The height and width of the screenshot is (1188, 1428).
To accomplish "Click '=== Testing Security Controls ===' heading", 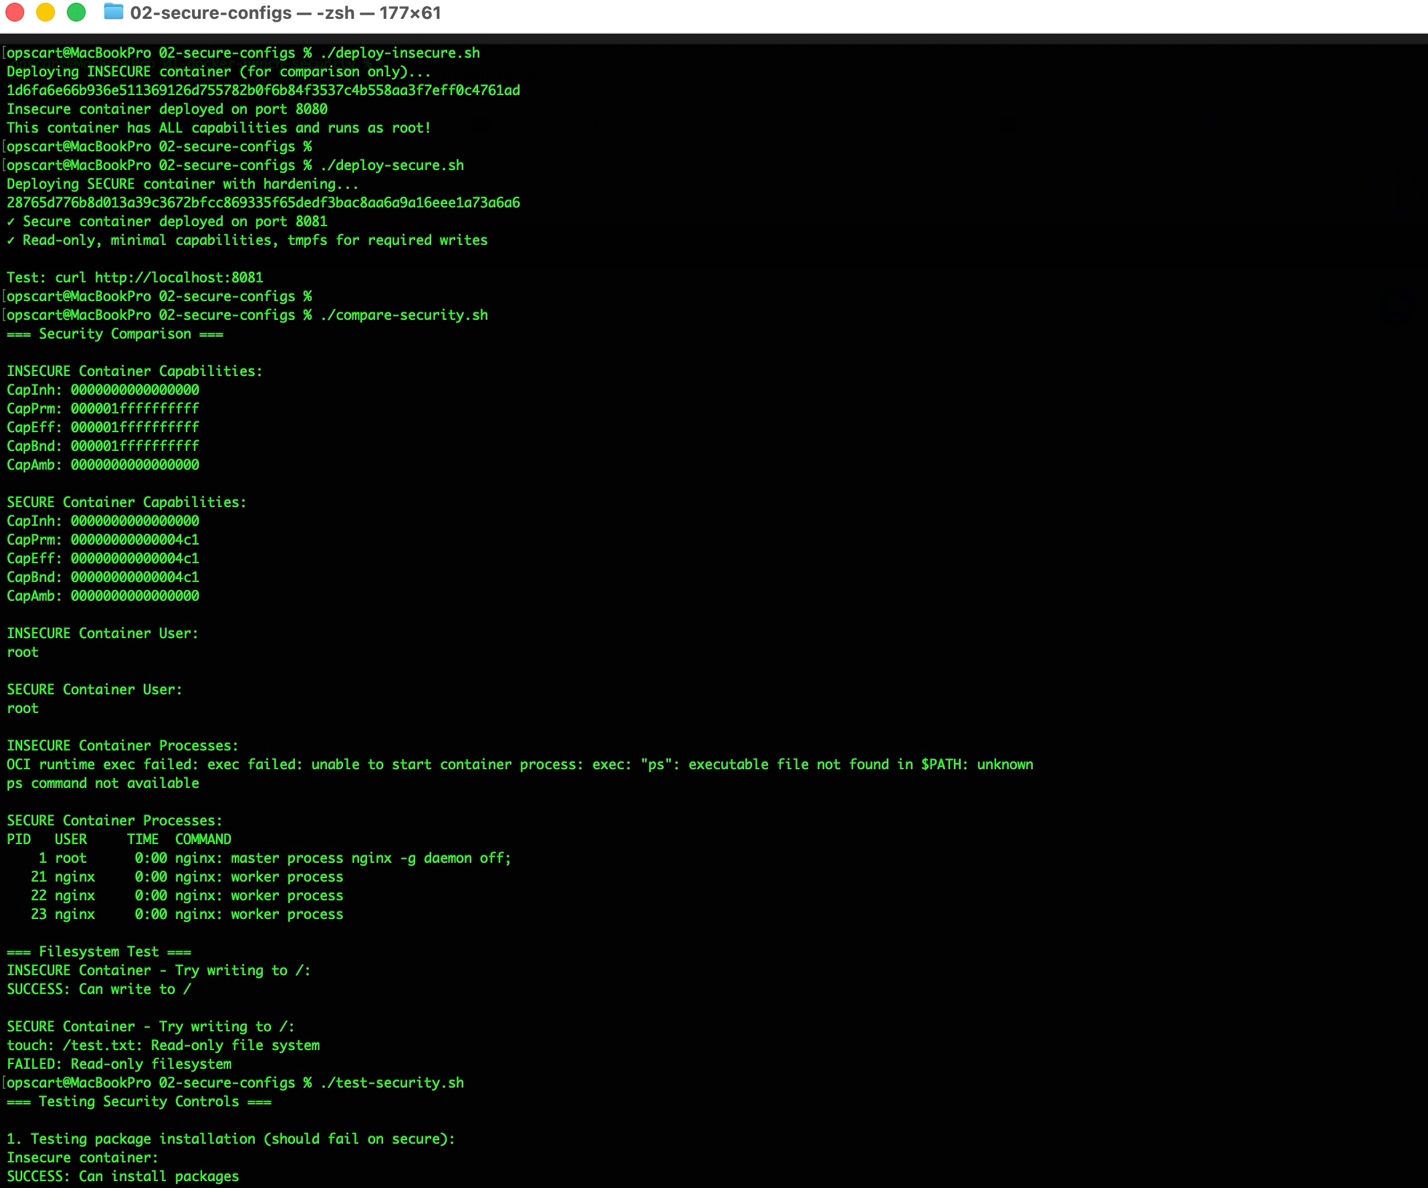I will (x=139, y=1102).
